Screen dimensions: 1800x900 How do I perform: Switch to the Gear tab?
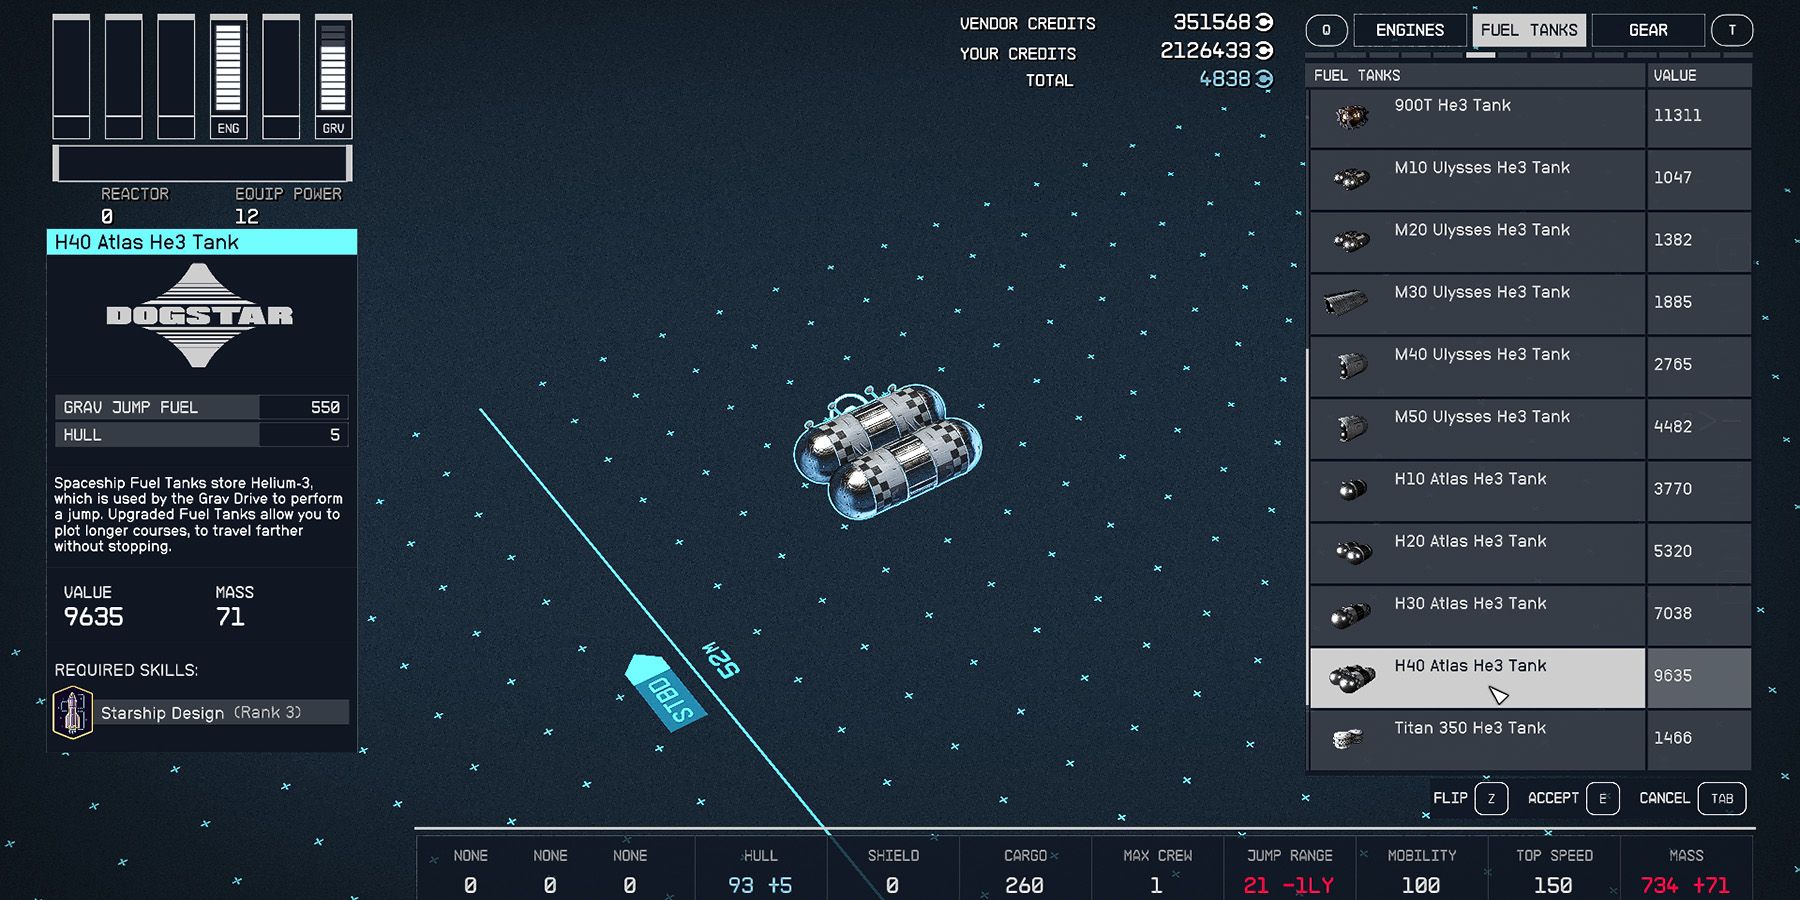click(x=1648, y=30)
